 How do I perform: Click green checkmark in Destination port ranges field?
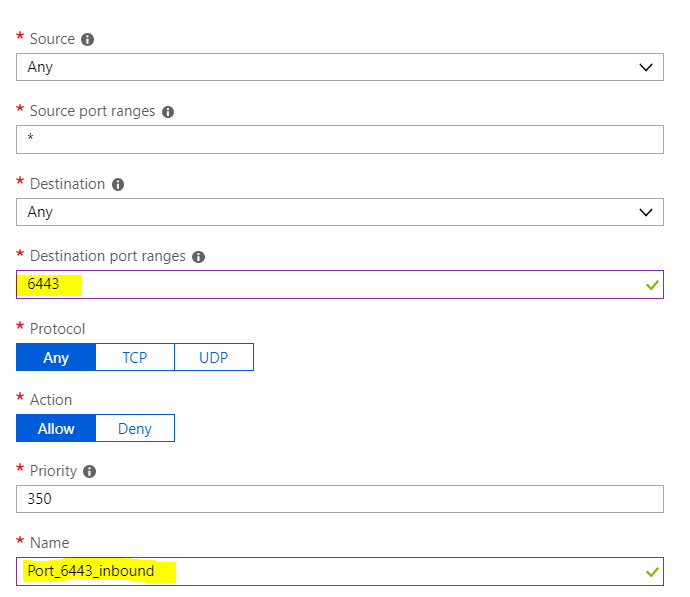point(652,285)
